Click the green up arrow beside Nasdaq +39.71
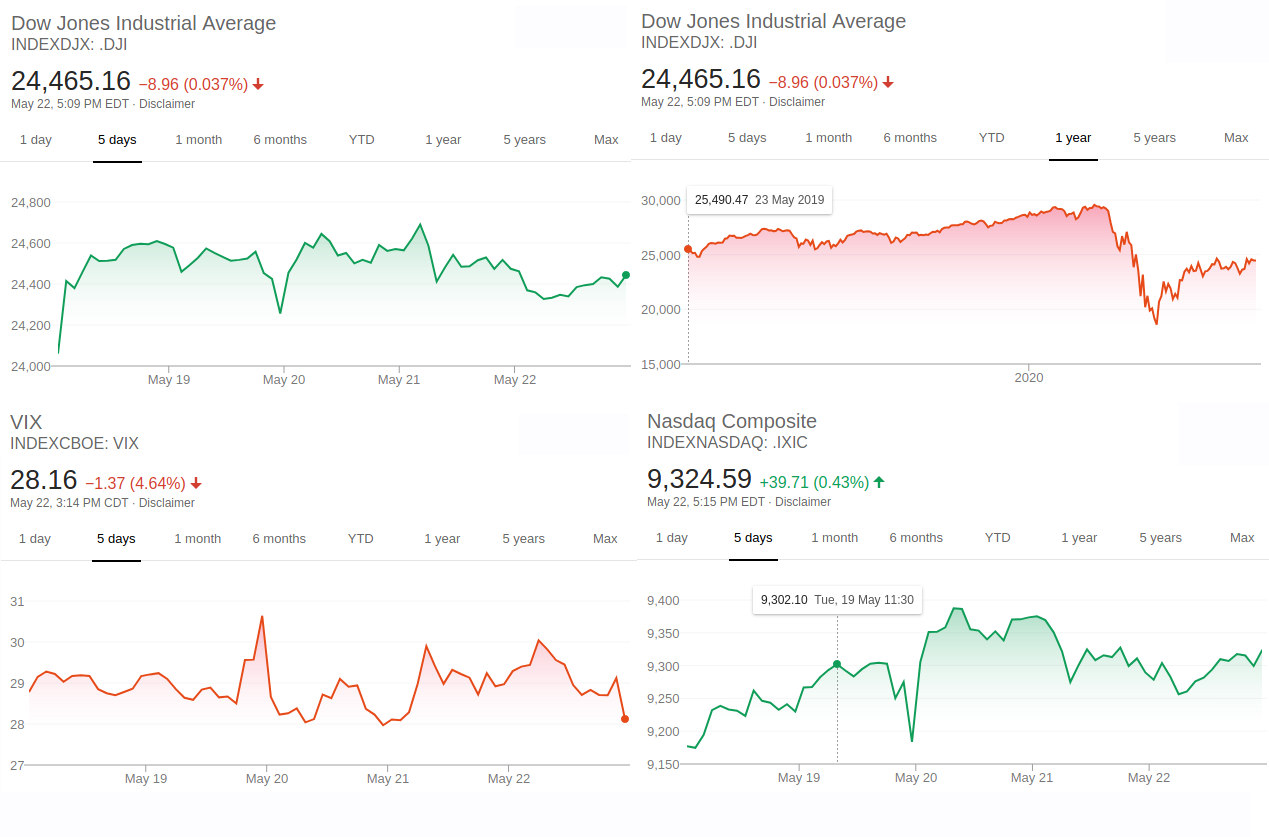Screen dimensions: 1269x837 click(x=879, y=482)
